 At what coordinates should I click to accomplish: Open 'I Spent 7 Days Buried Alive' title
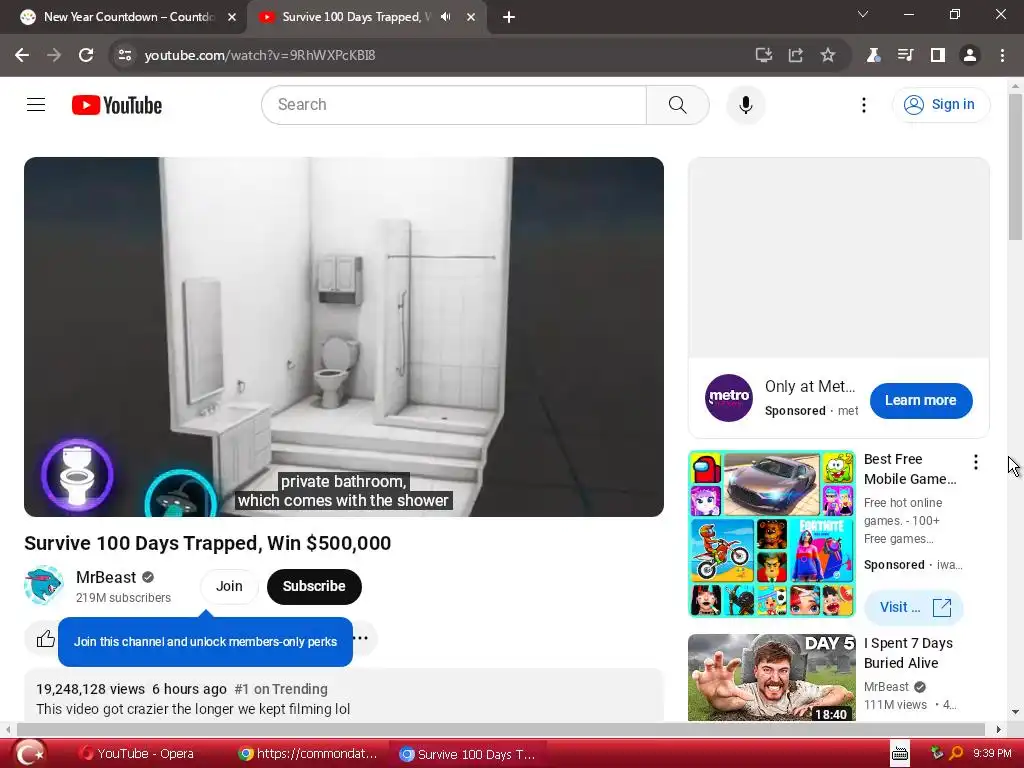[908, 653]
